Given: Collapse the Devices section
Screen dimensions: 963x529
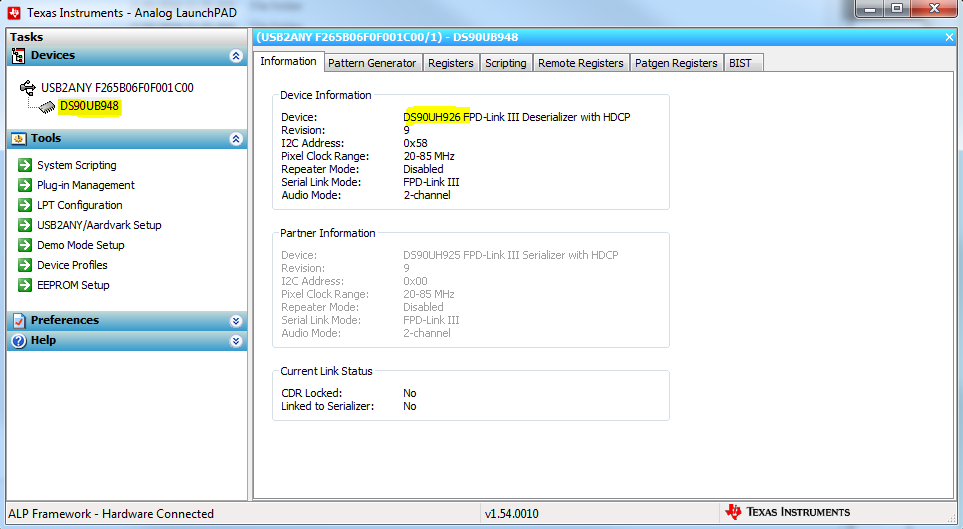Looking at the screenshot, I should click(x=236, y=56).
